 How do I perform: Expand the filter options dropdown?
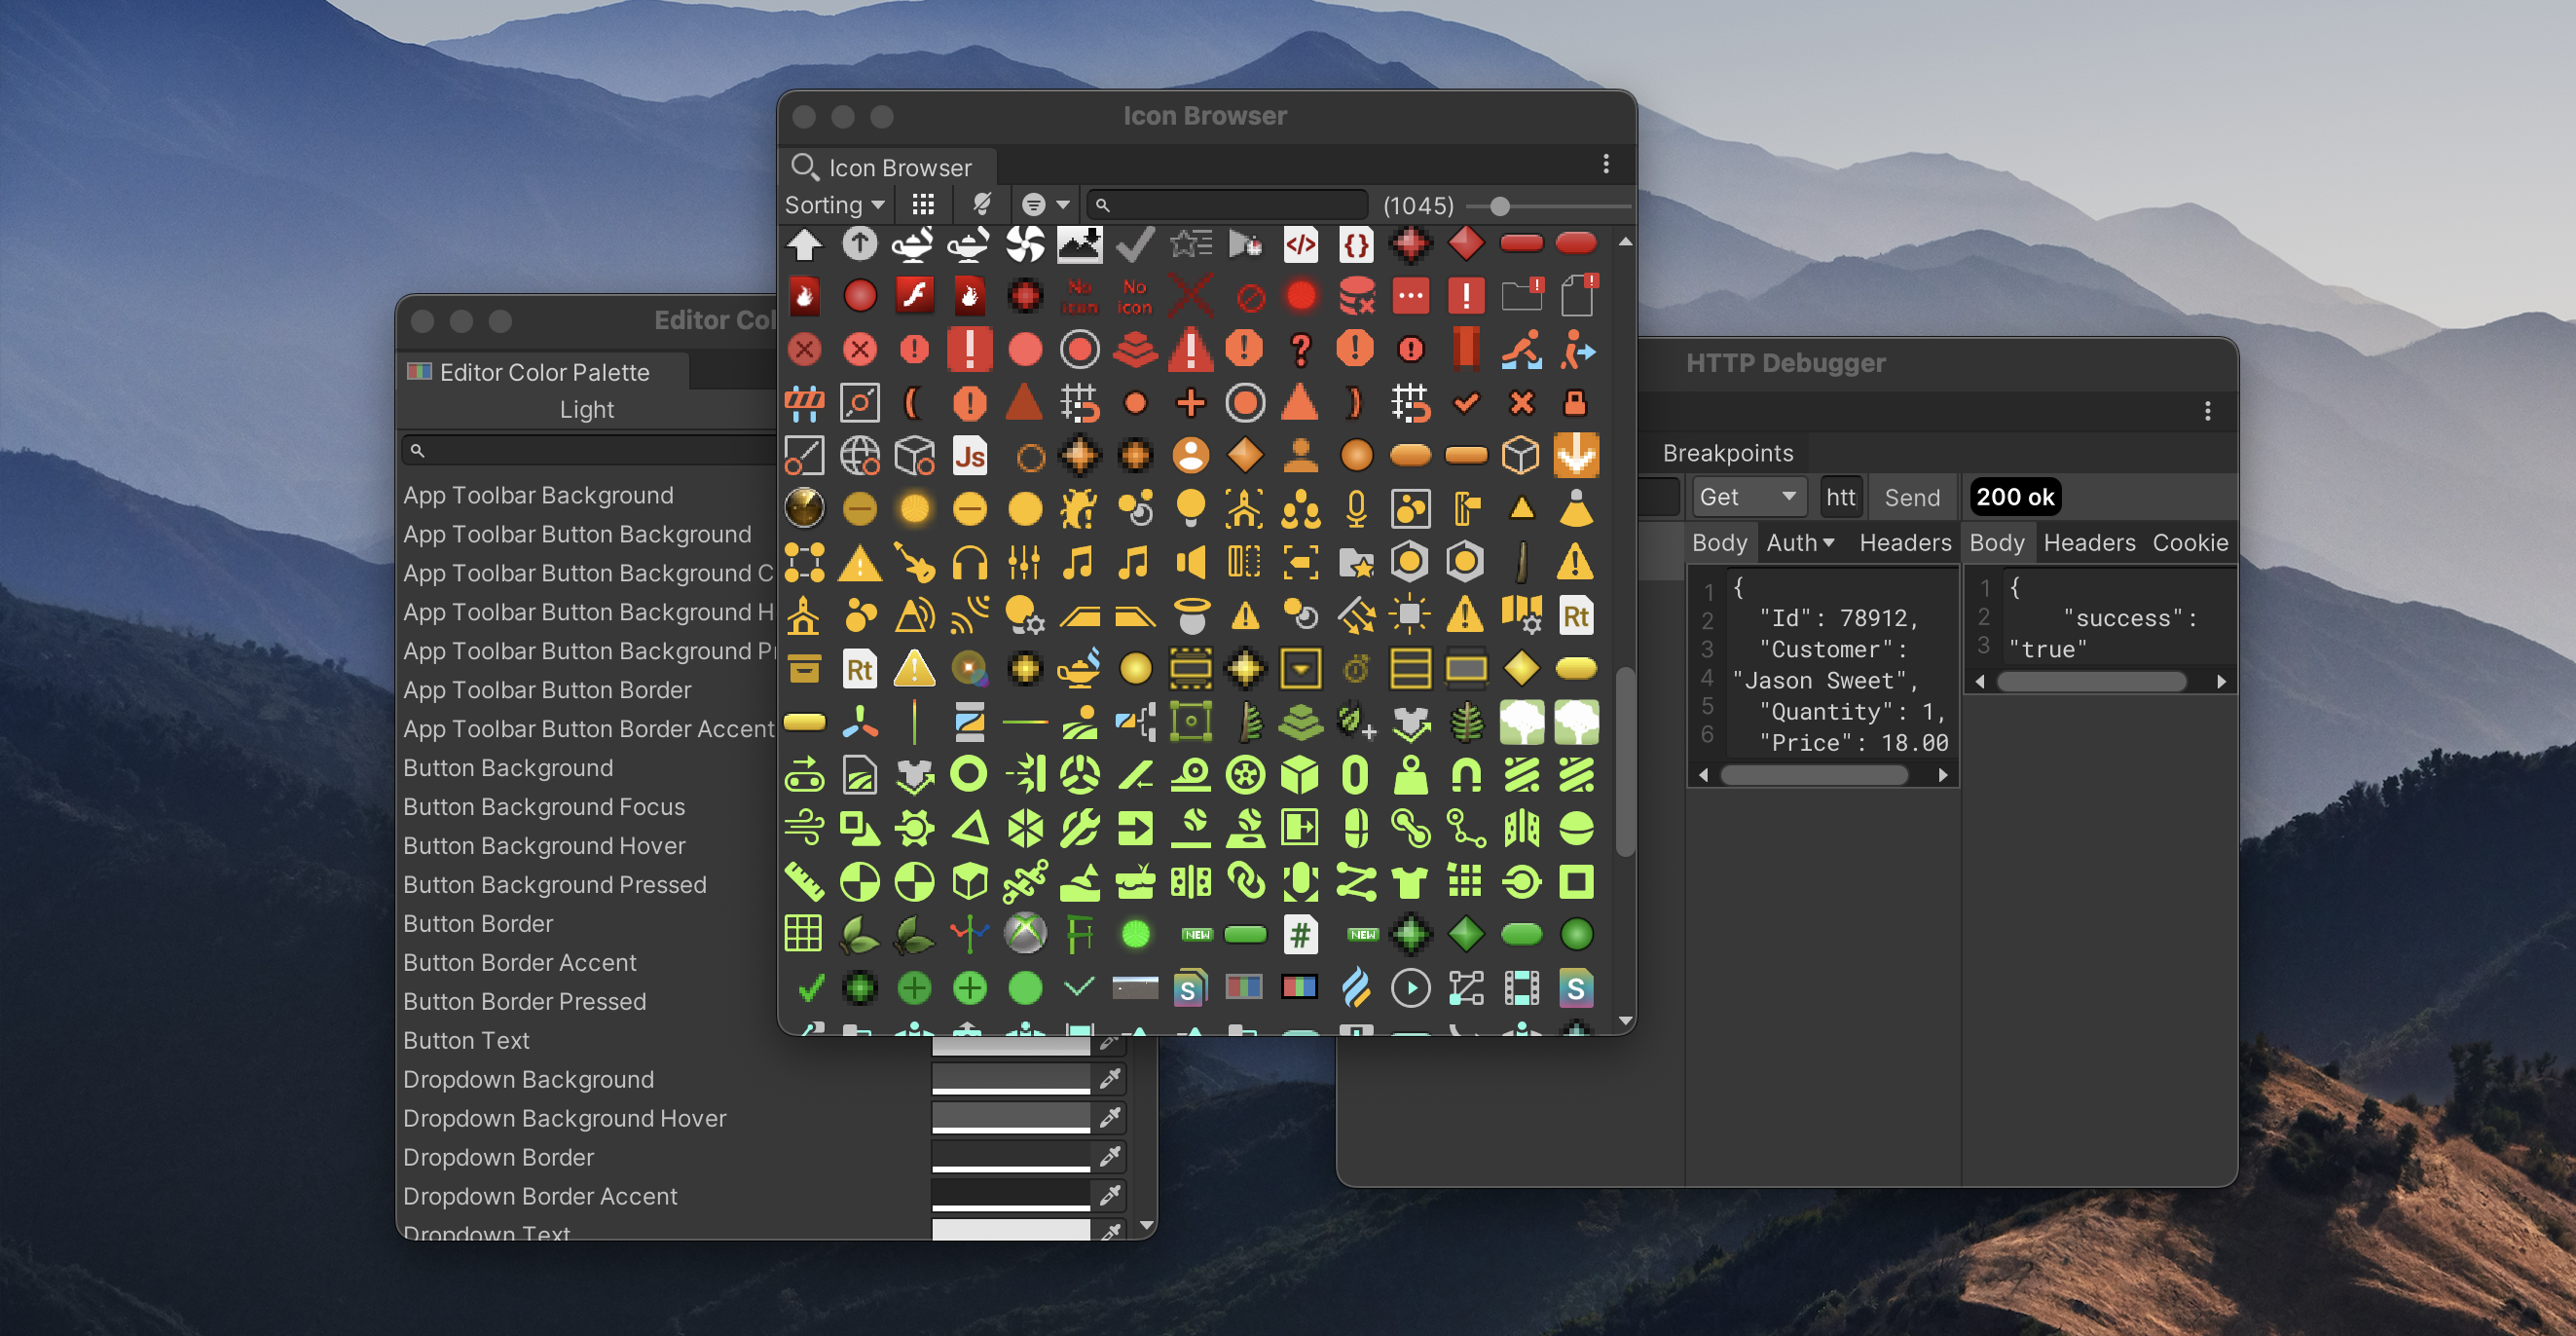[x=1046, y=205]
